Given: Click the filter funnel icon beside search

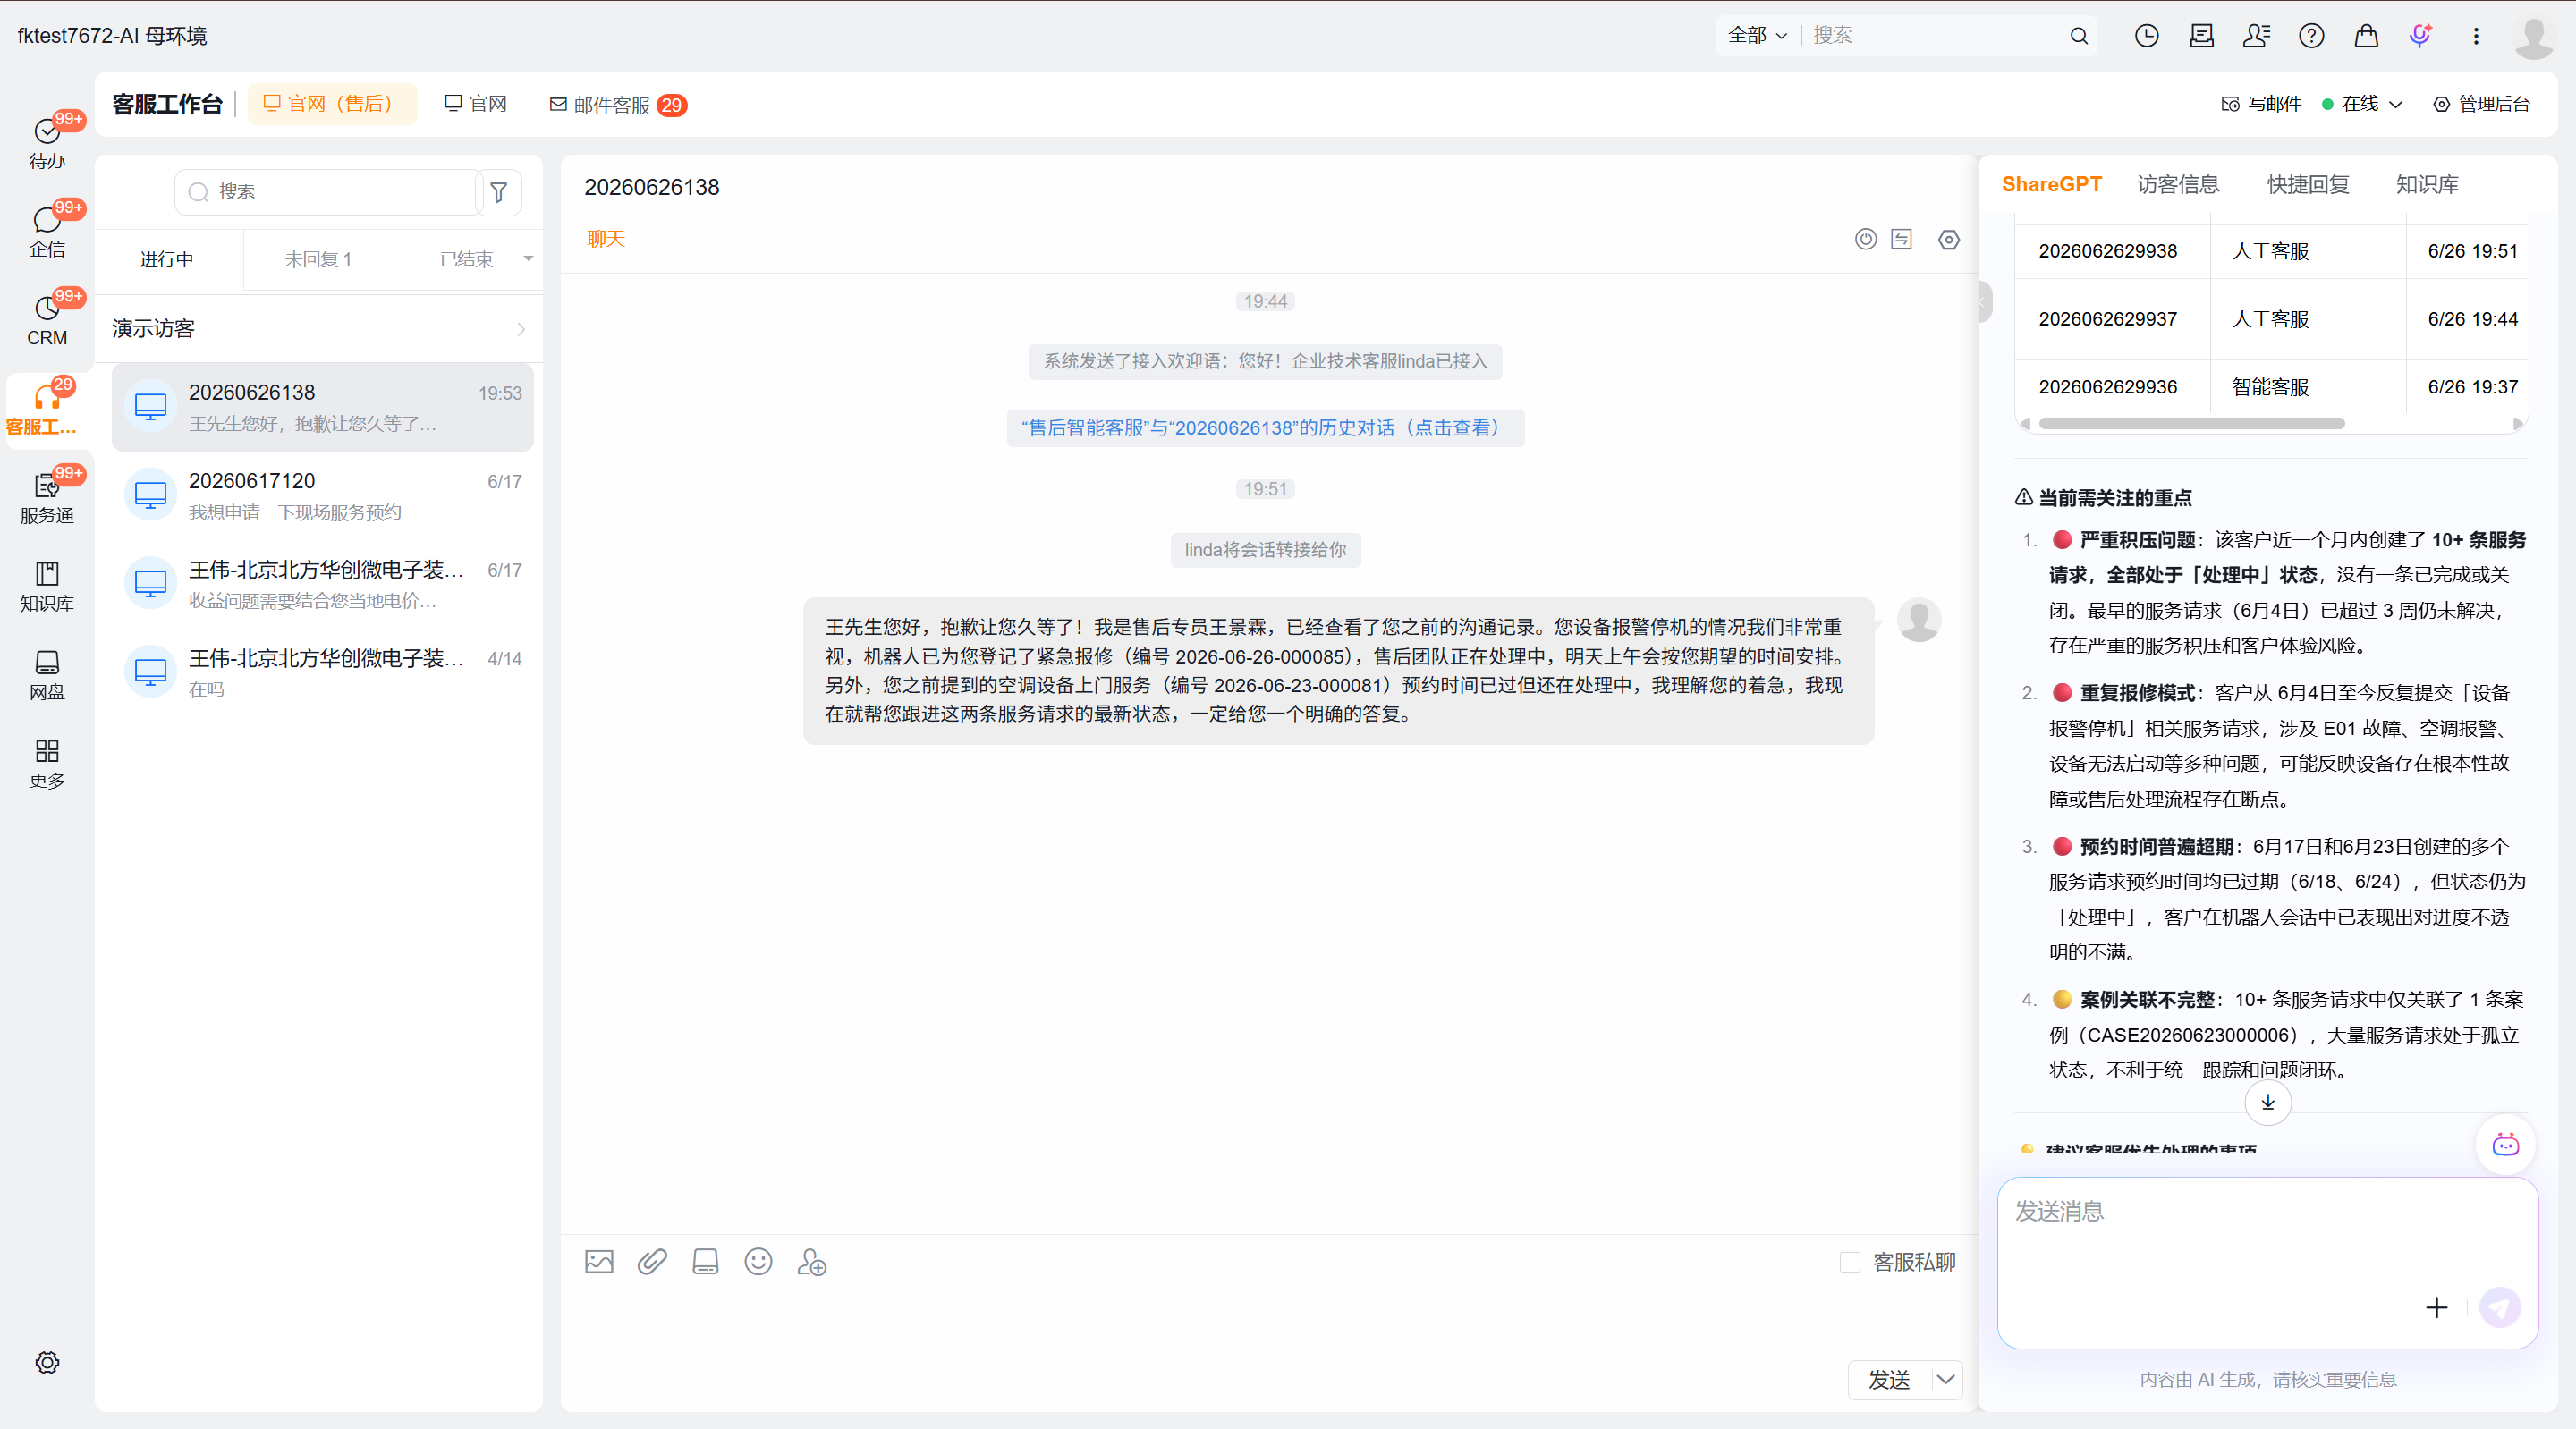Looking at the screenshot, I should [498, 192].
